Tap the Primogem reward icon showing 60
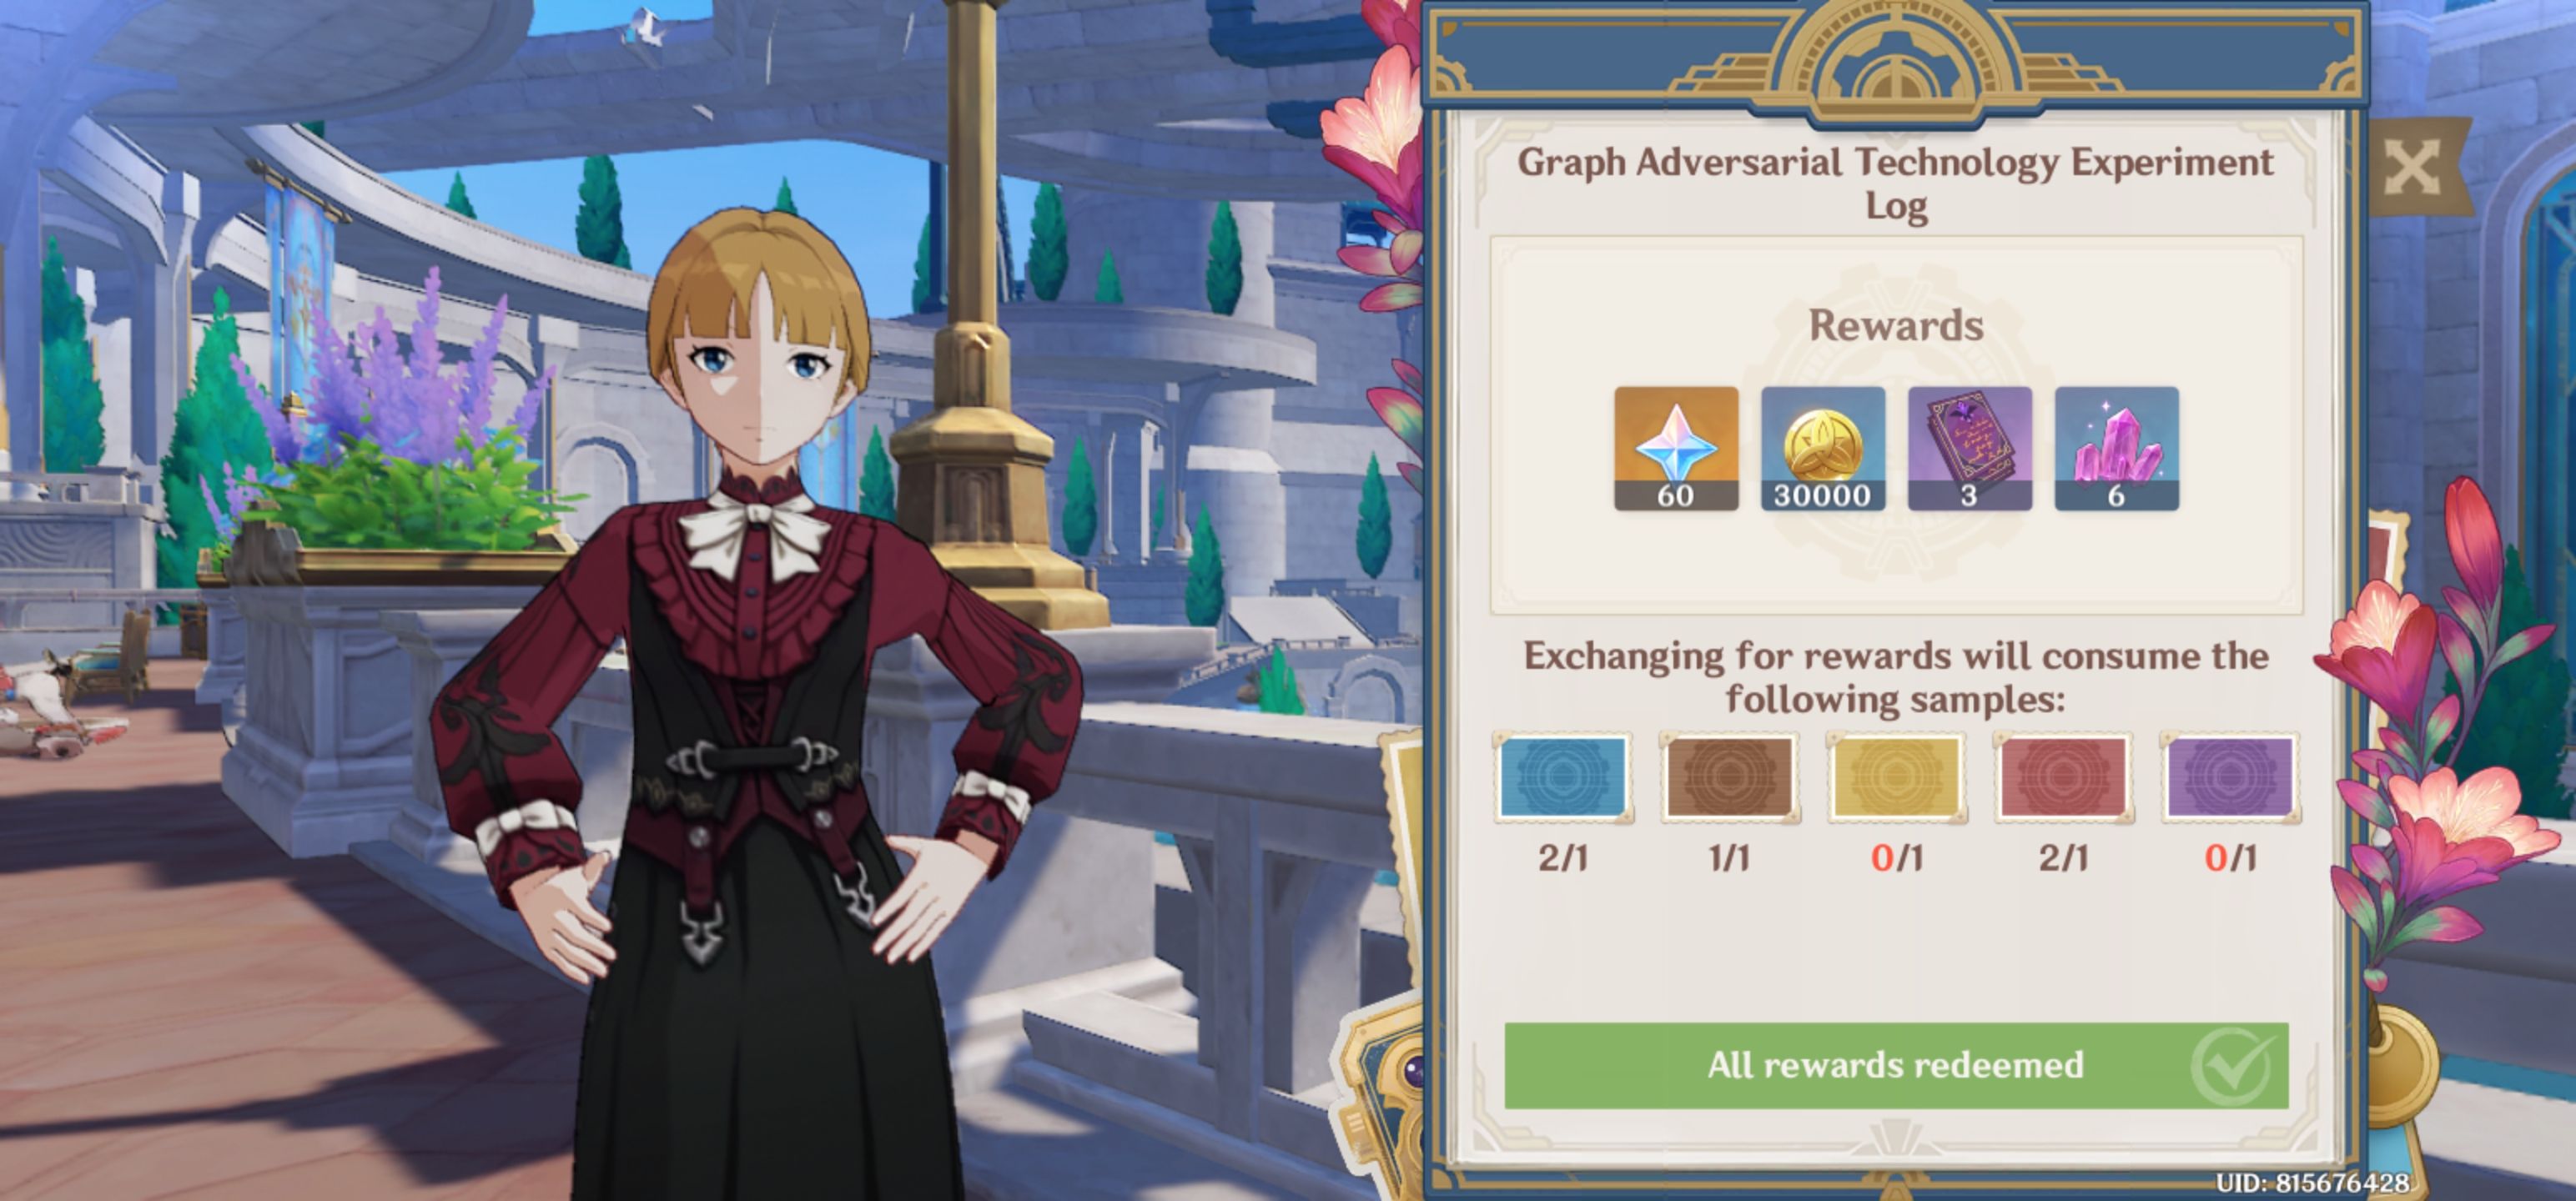The height and width of the screenshot is (1201, 2576). 1676,448
